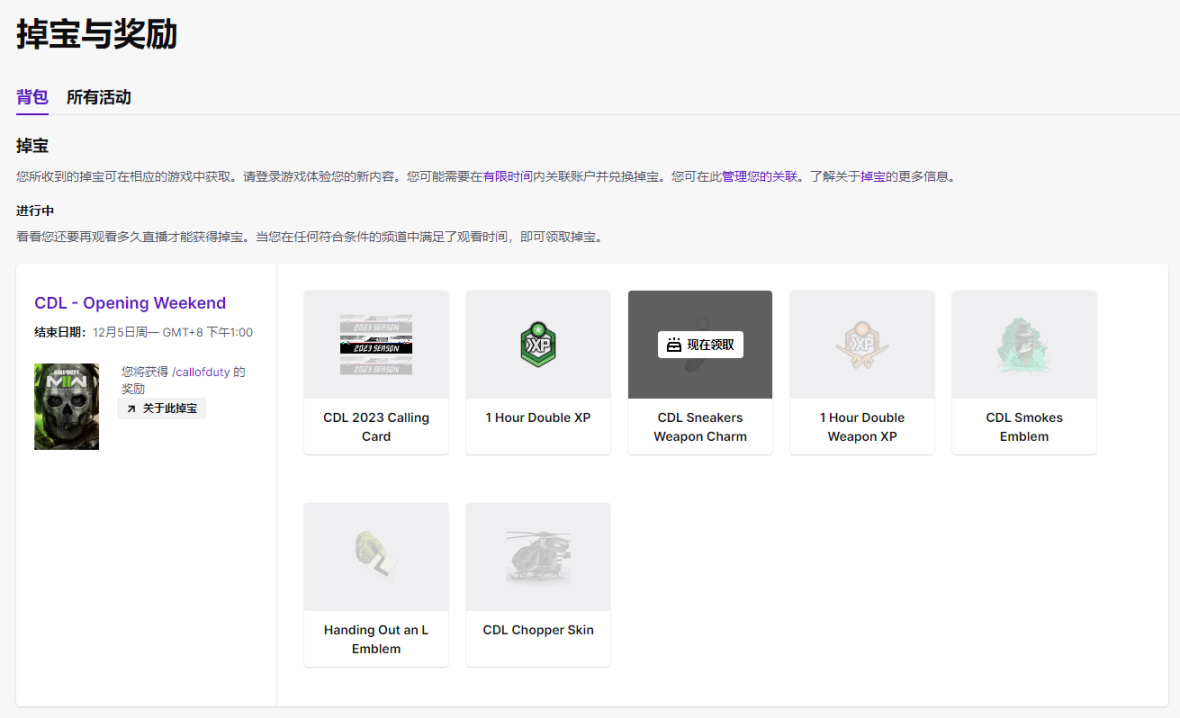Click the arrow icon beside 关于此掉宝

[131, 409]
